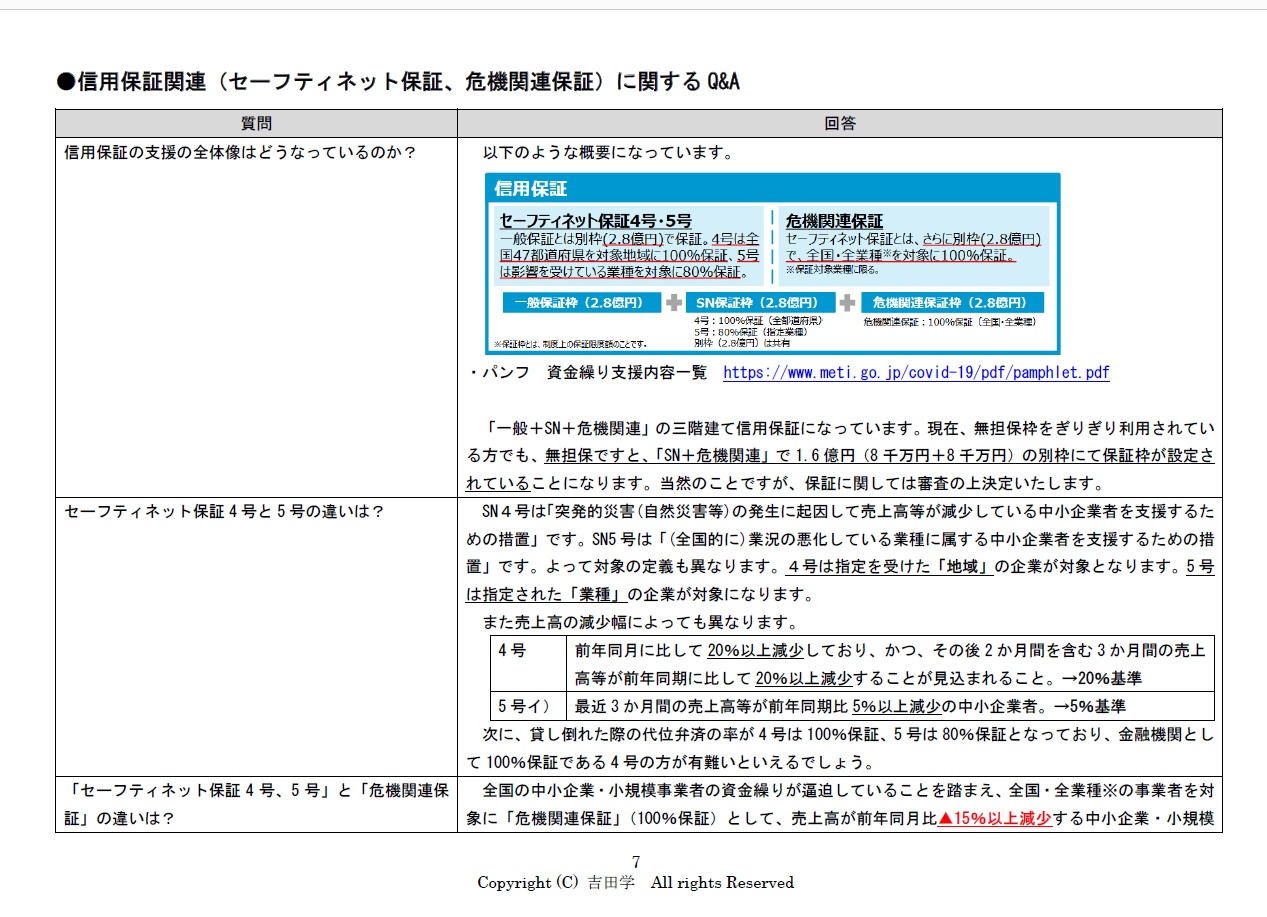Image resolution: width=1267 pixels, height=917 pixels.
Task: Open the pamphlet.pdf hyperlink
Action: click(x=915, y=373)
